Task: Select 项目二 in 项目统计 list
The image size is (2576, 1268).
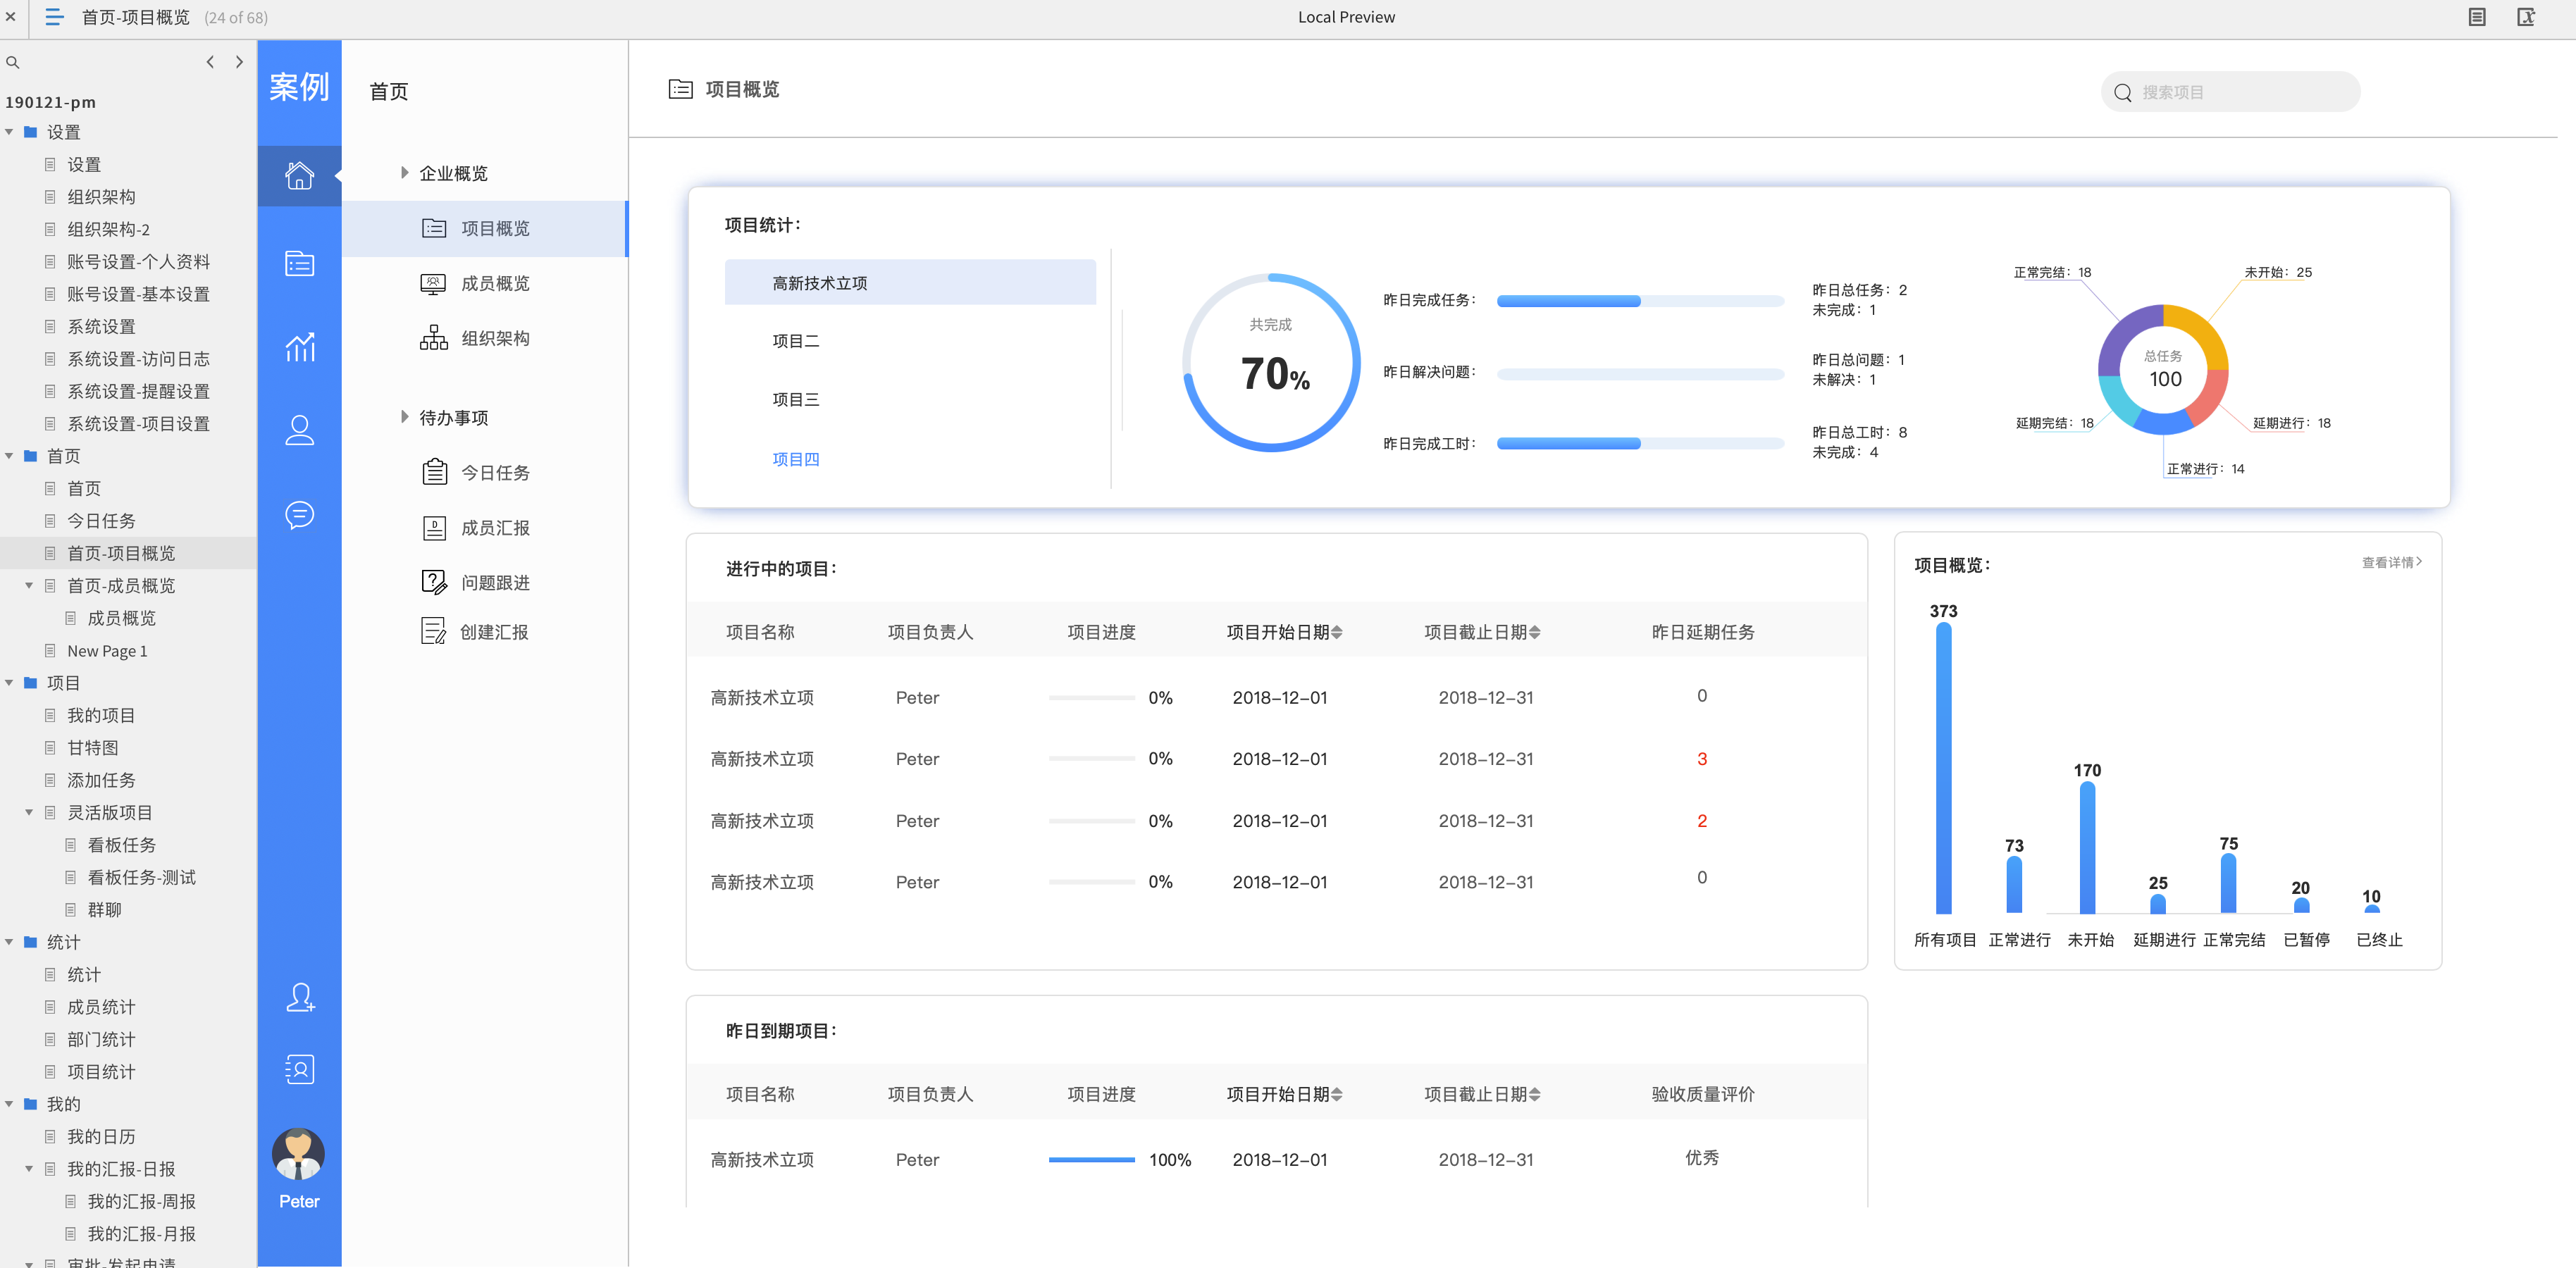Action: point(795,341)
